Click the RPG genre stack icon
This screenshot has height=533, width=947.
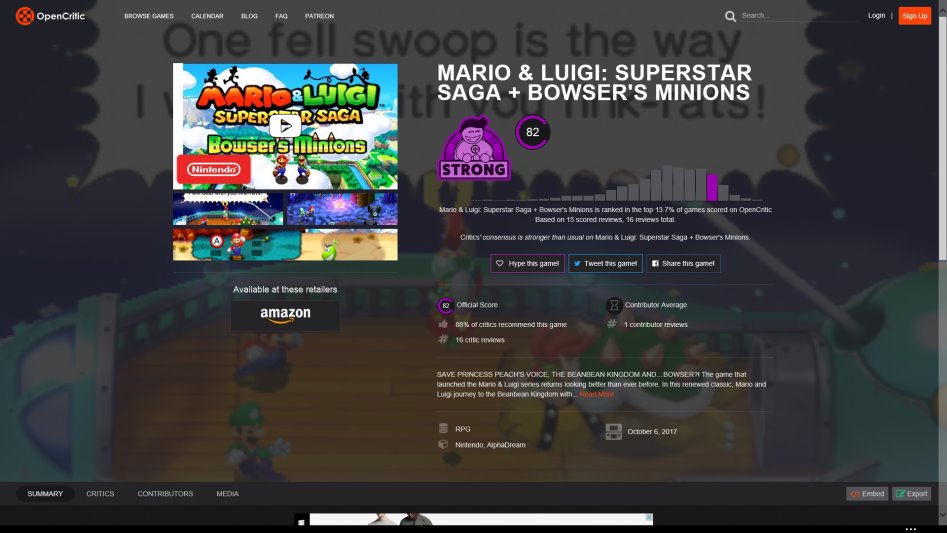point(443,429)
